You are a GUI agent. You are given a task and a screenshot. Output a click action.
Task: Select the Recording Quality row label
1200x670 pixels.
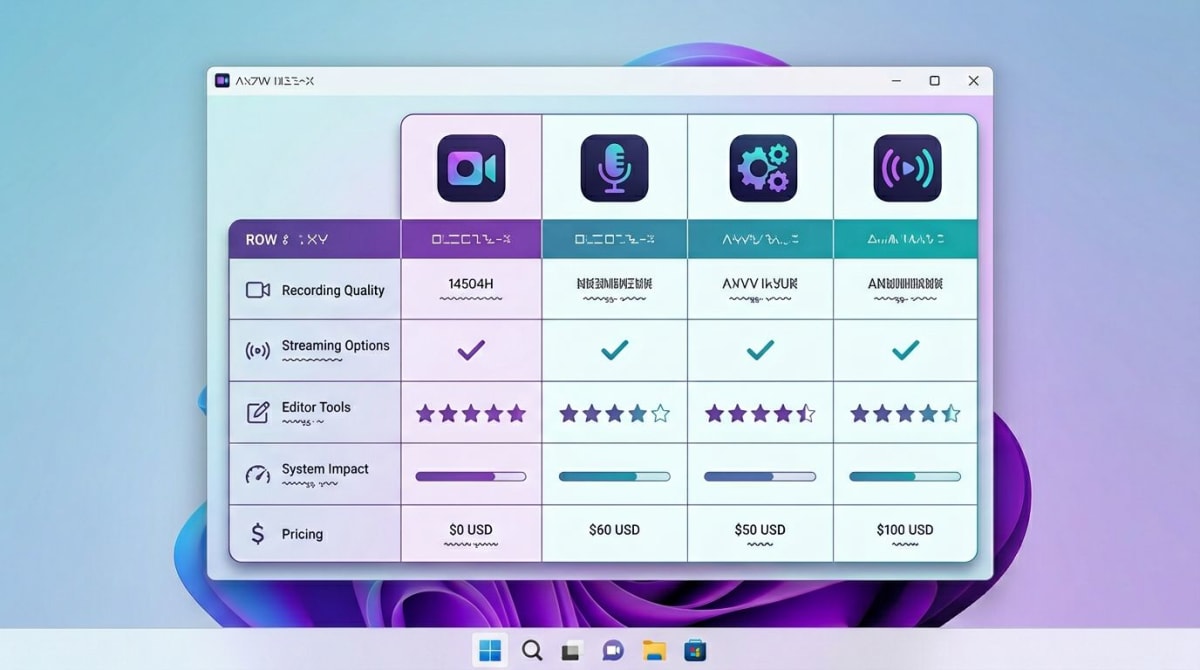333,290
